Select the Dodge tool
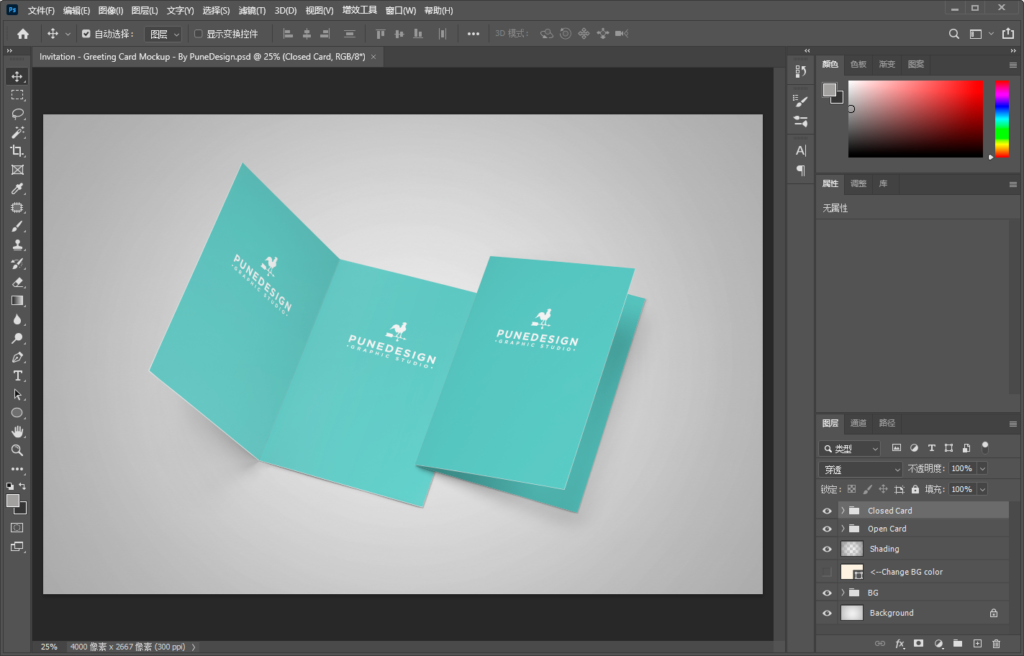This screenshot has height=656, width=1024. tap(17, 338)
